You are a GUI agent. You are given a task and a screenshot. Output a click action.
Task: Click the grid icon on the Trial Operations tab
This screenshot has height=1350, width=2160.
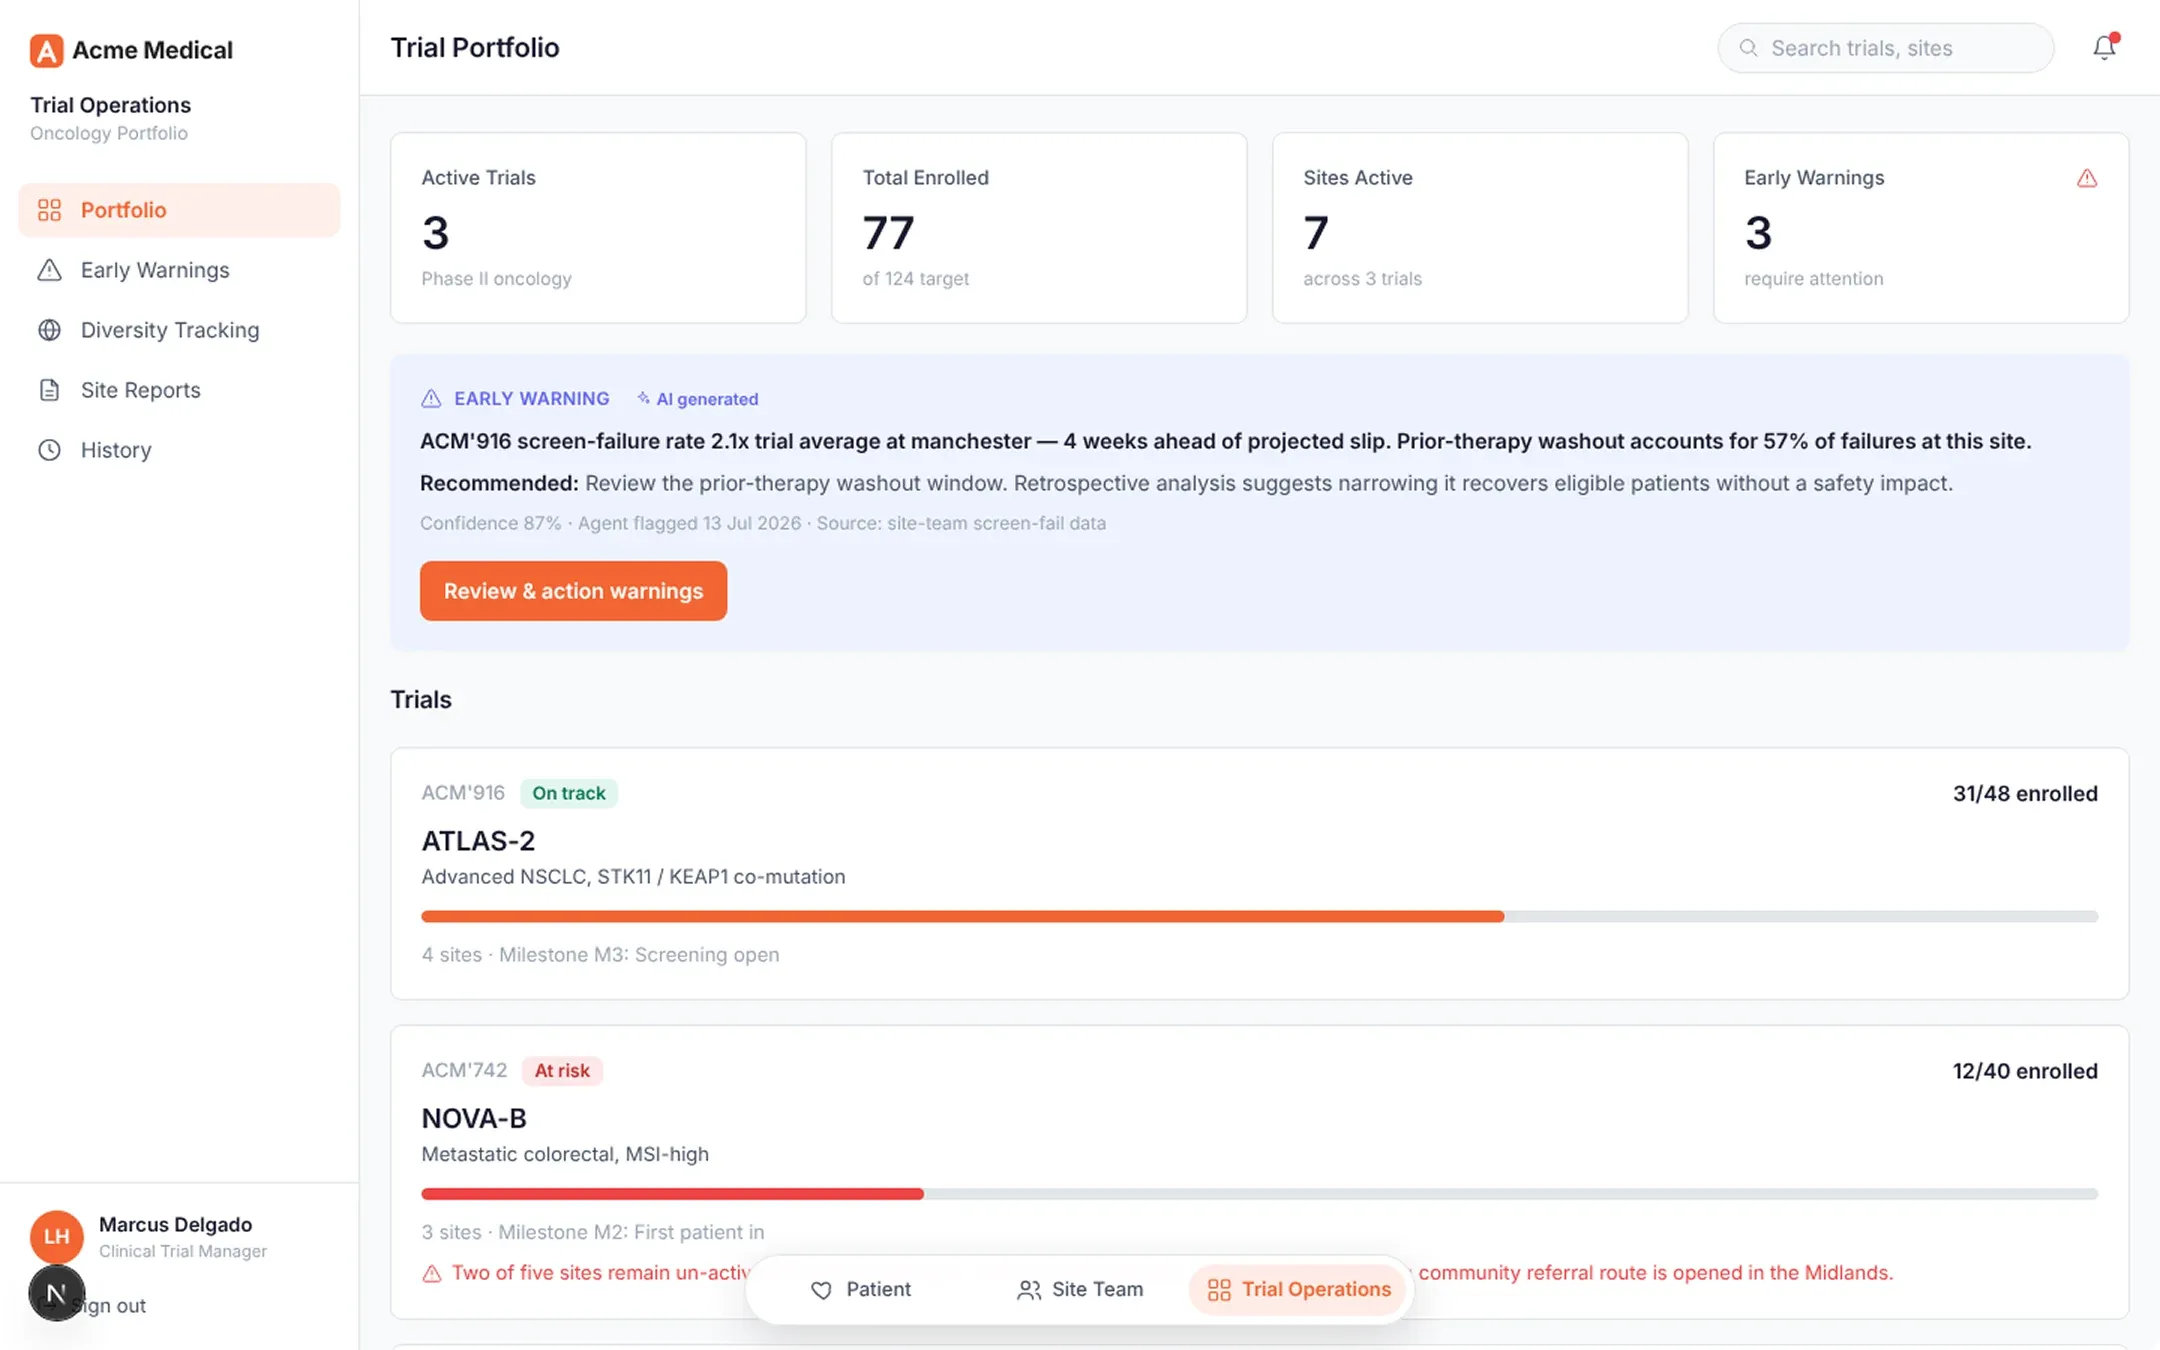[x=1219, y=1290]
